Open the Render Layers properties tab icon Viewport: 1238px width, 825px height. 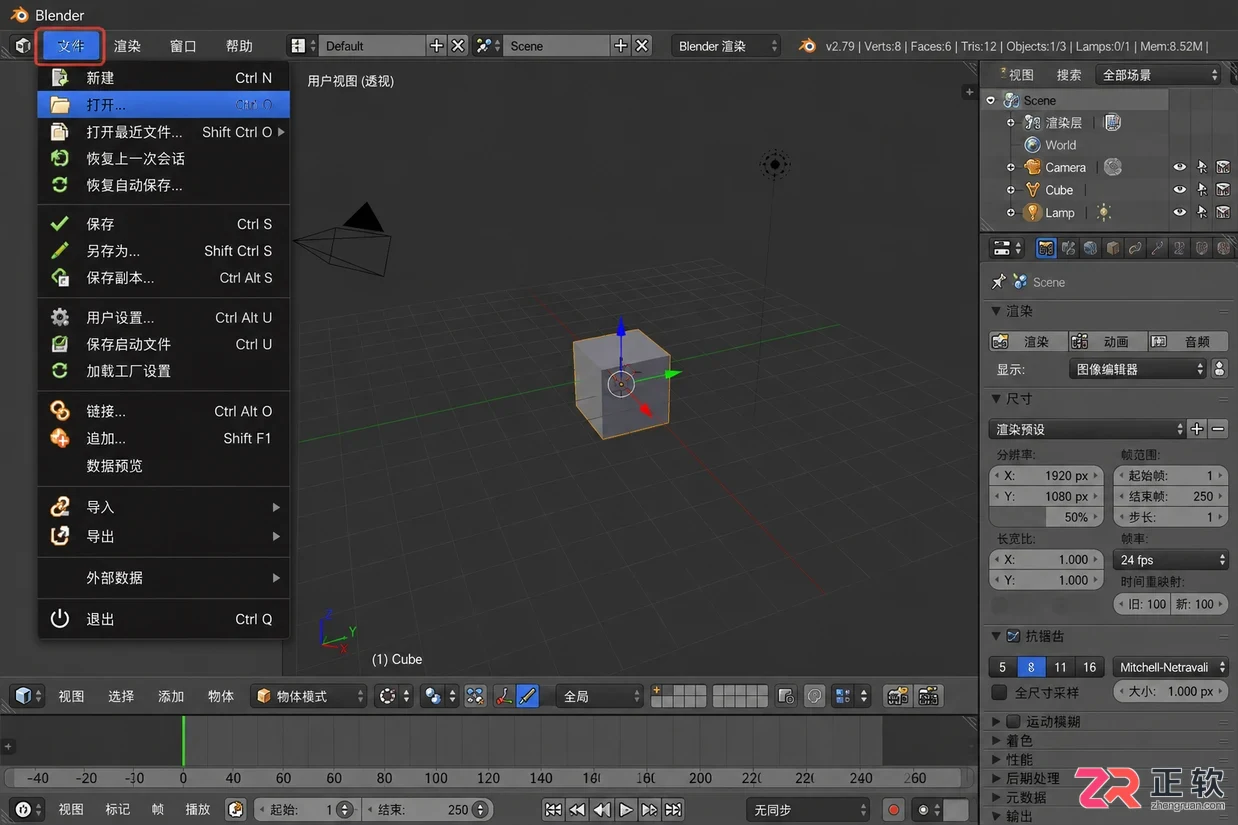pyautogui.click(x=1069, y=248)
